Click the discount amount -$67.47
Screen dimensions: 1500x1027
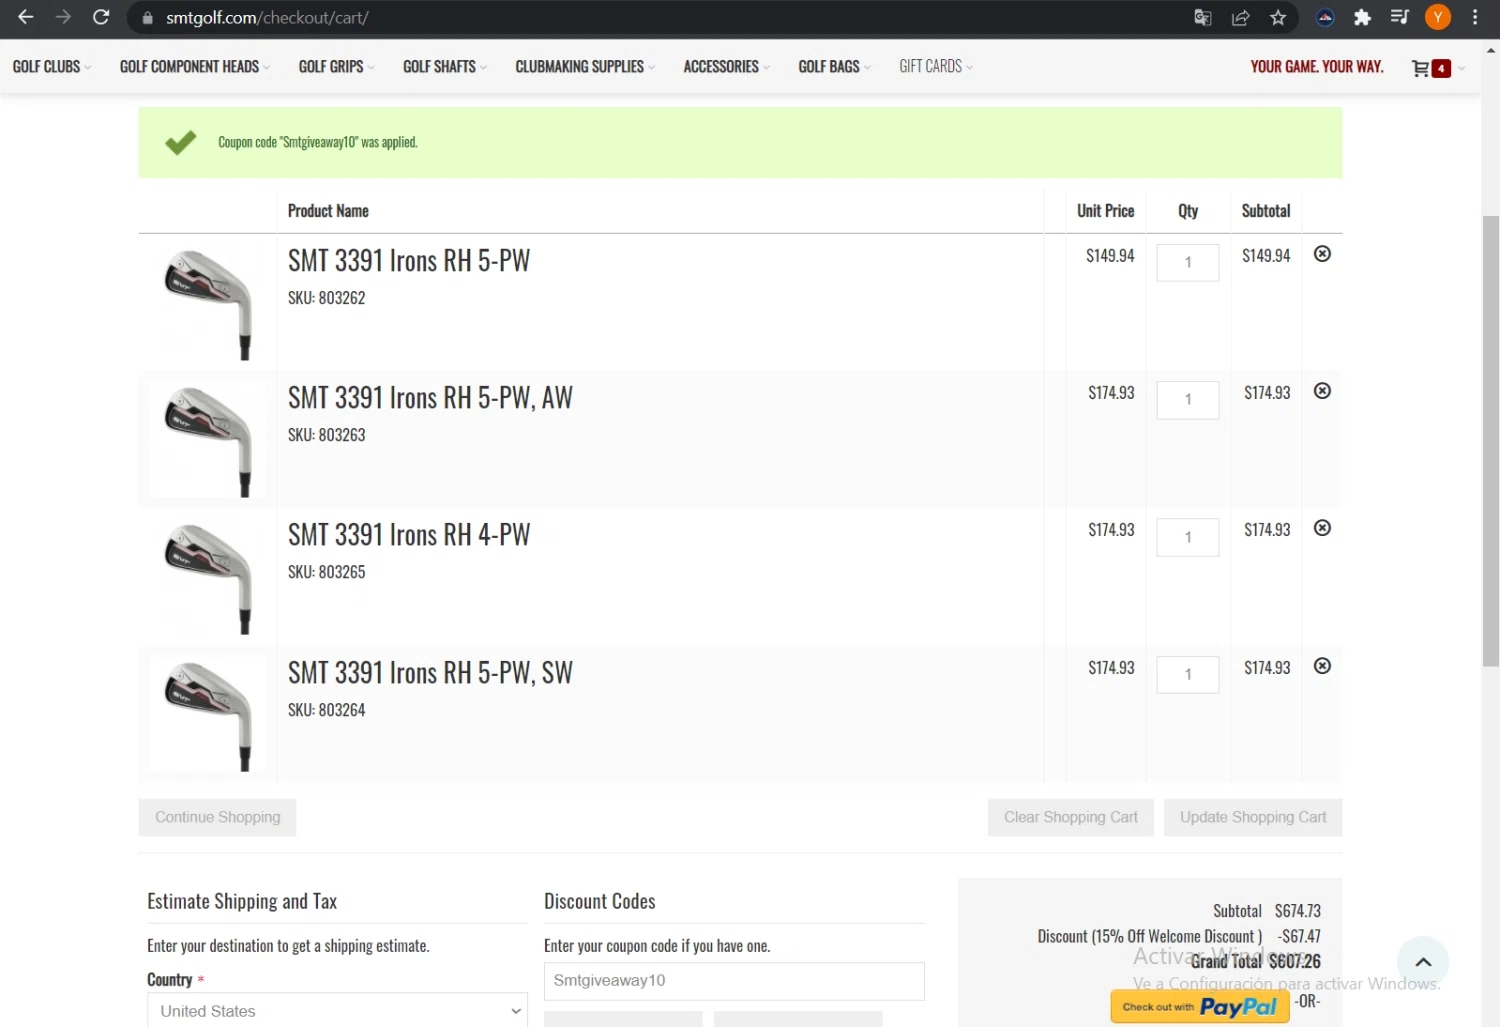[1299, 936]
